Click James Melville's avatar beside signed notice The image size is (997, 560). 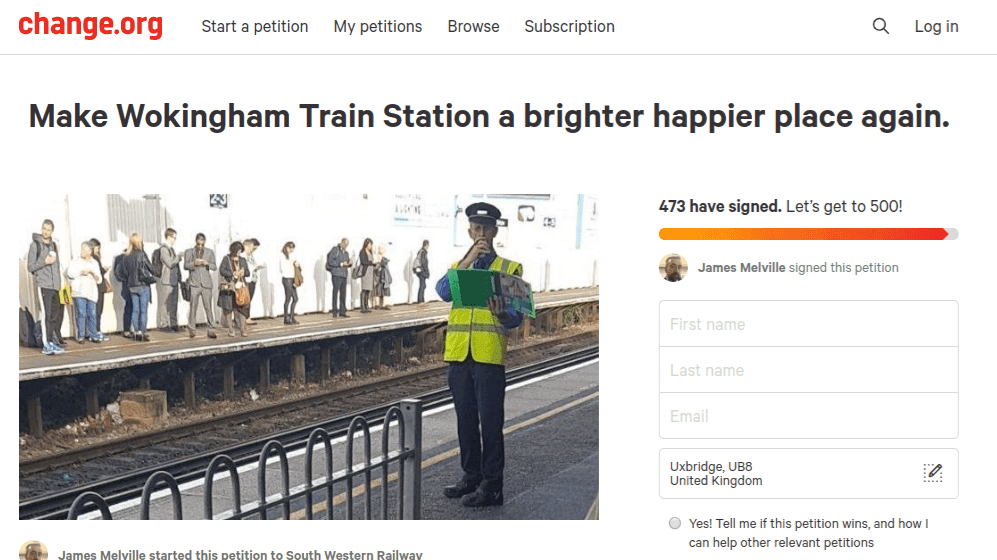(673, 267)
